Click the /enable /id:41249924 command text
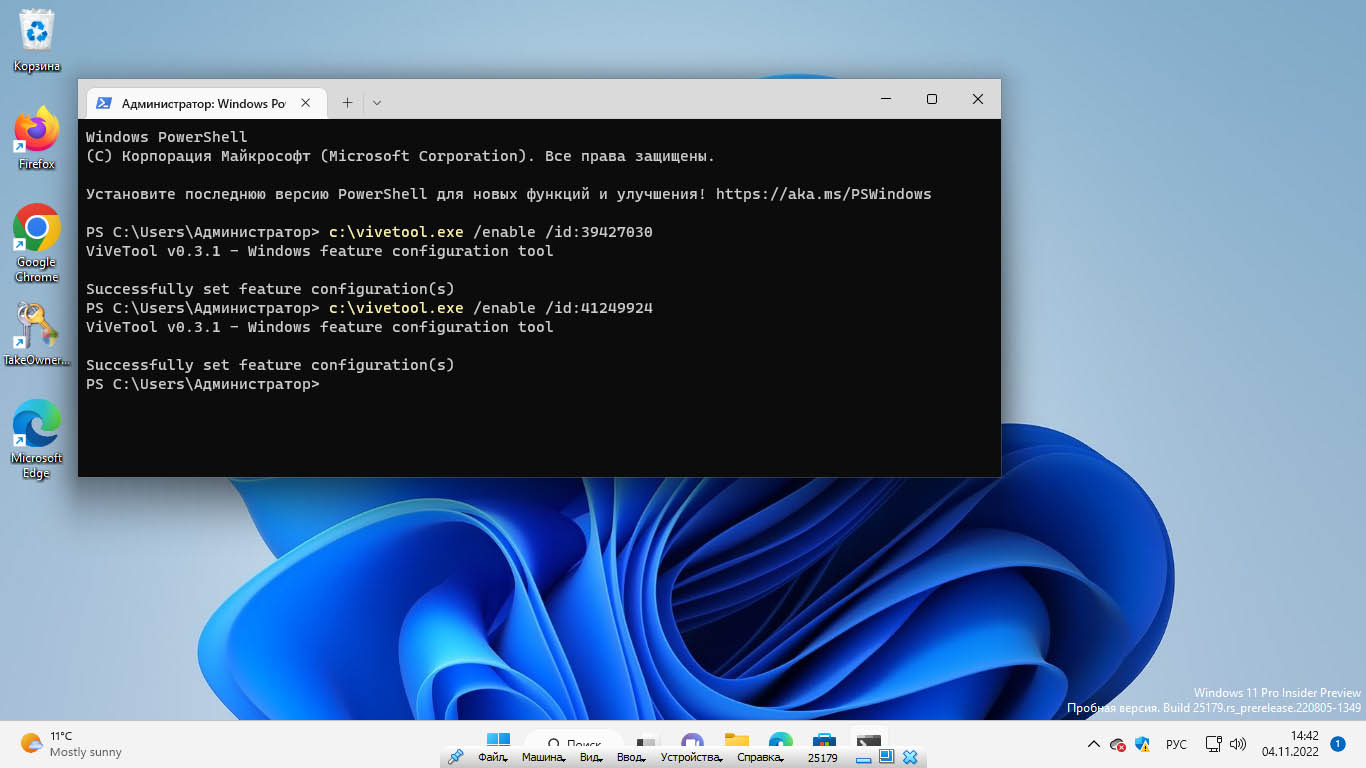Image resolution: width=1366 pixels, height=768 pixels. (562, 308)
